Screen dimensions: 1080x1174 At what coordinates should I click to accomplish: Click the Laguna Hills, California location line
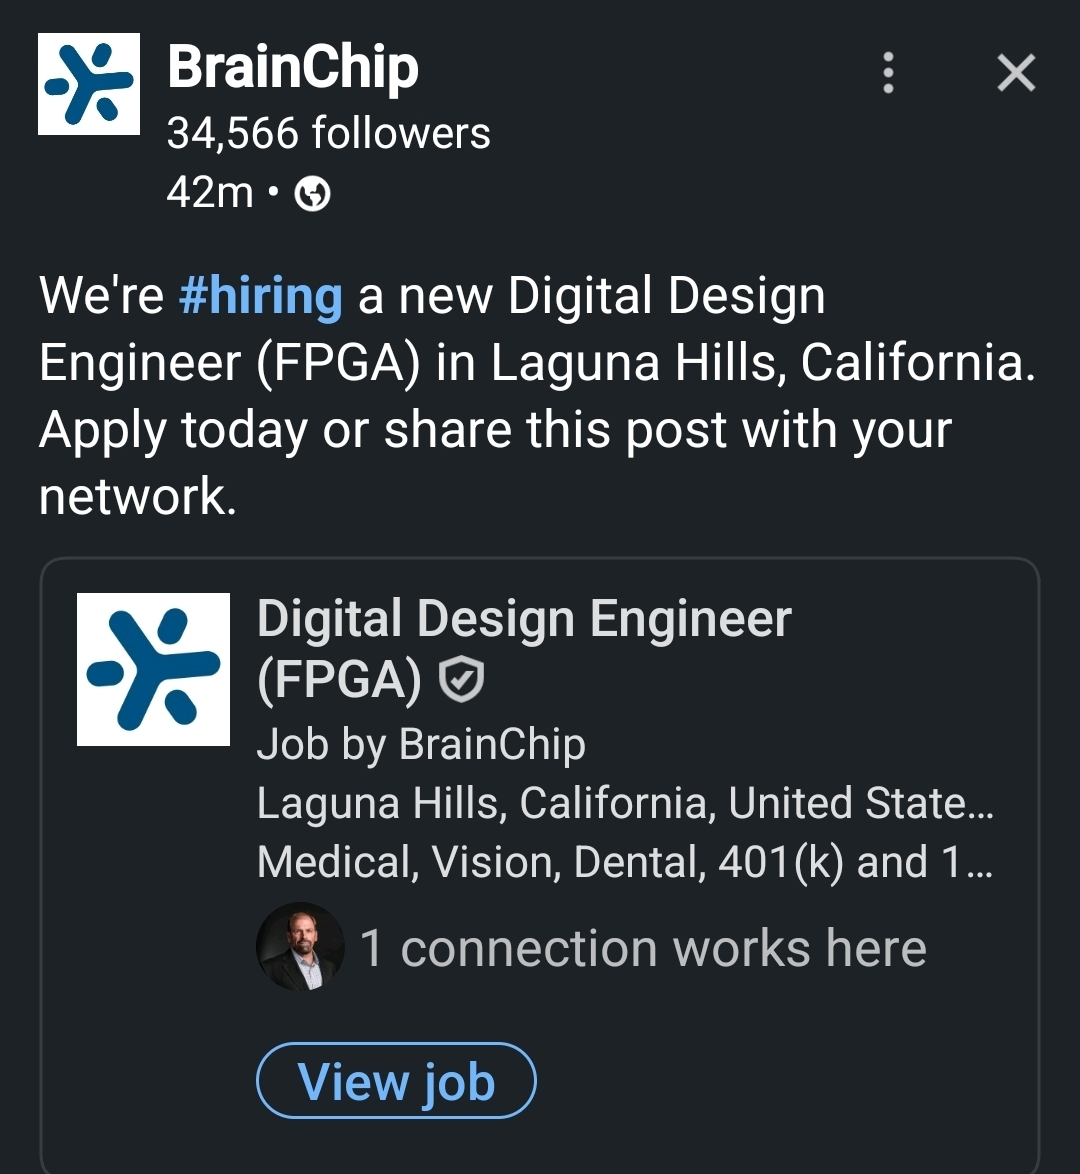click(x=625, y=803)
